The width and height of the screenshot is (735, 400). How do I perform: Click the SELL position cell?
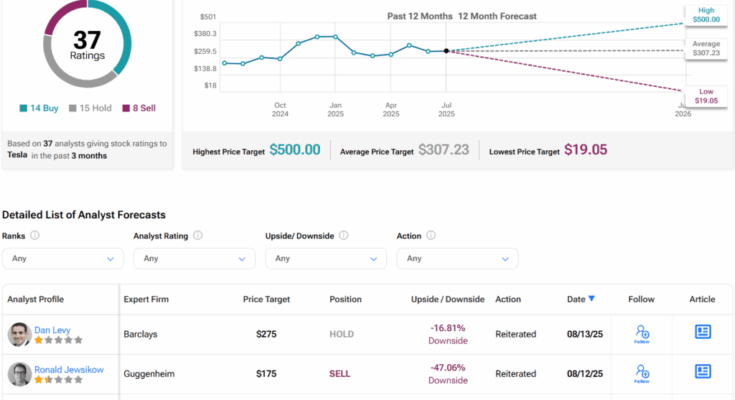pyautogui.click(x=340, y=374)
